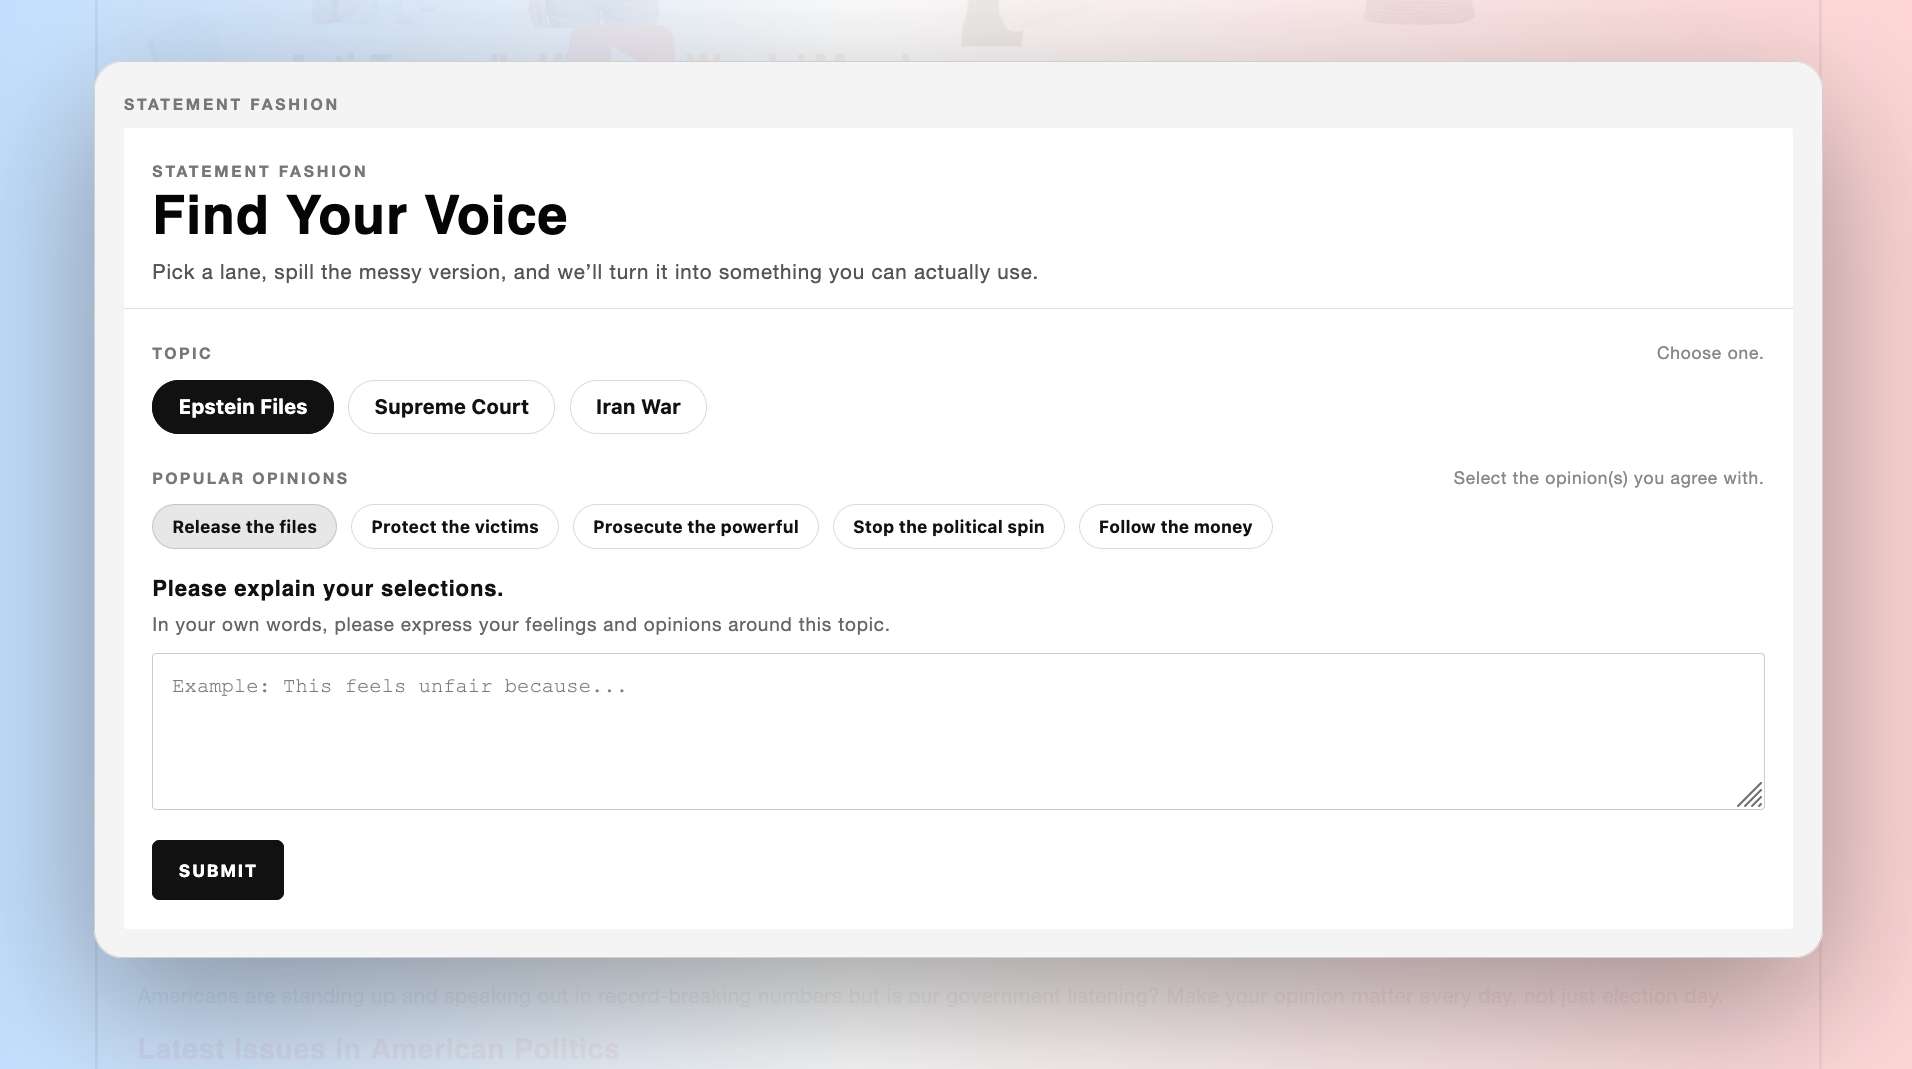Click Latest Issues in American Politics heading behind dialog
This screenshot has height=1069, width=1912.
[x=379, y=1049]
